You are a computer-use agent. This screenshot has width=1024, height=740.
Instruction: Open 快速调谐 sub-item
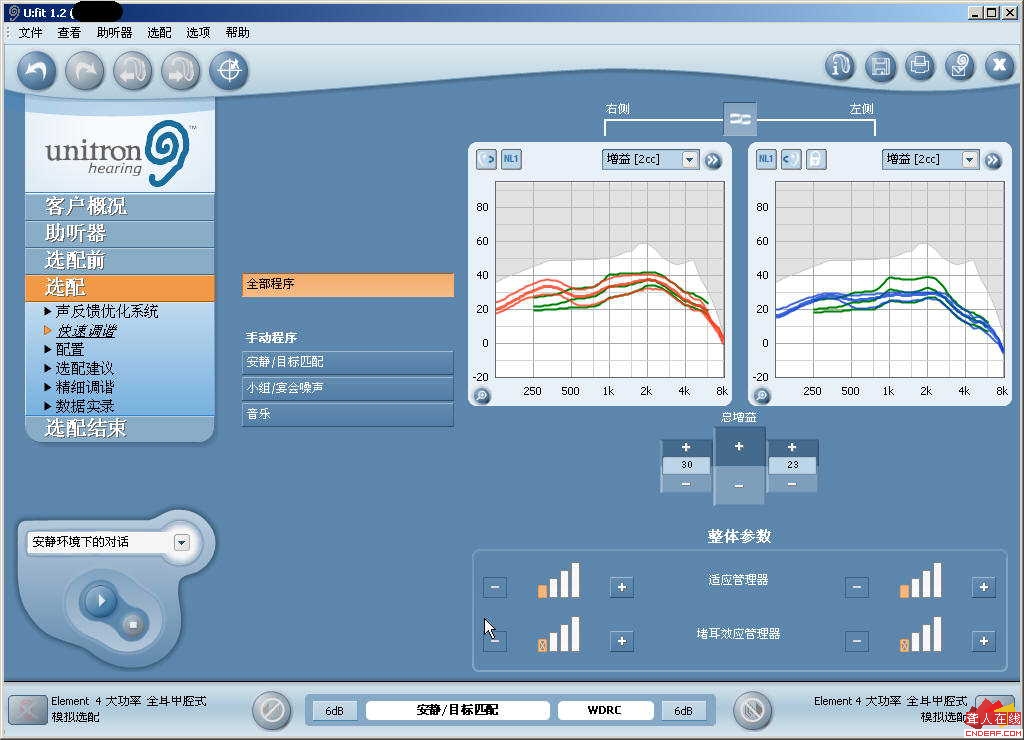tap(86, 331)
